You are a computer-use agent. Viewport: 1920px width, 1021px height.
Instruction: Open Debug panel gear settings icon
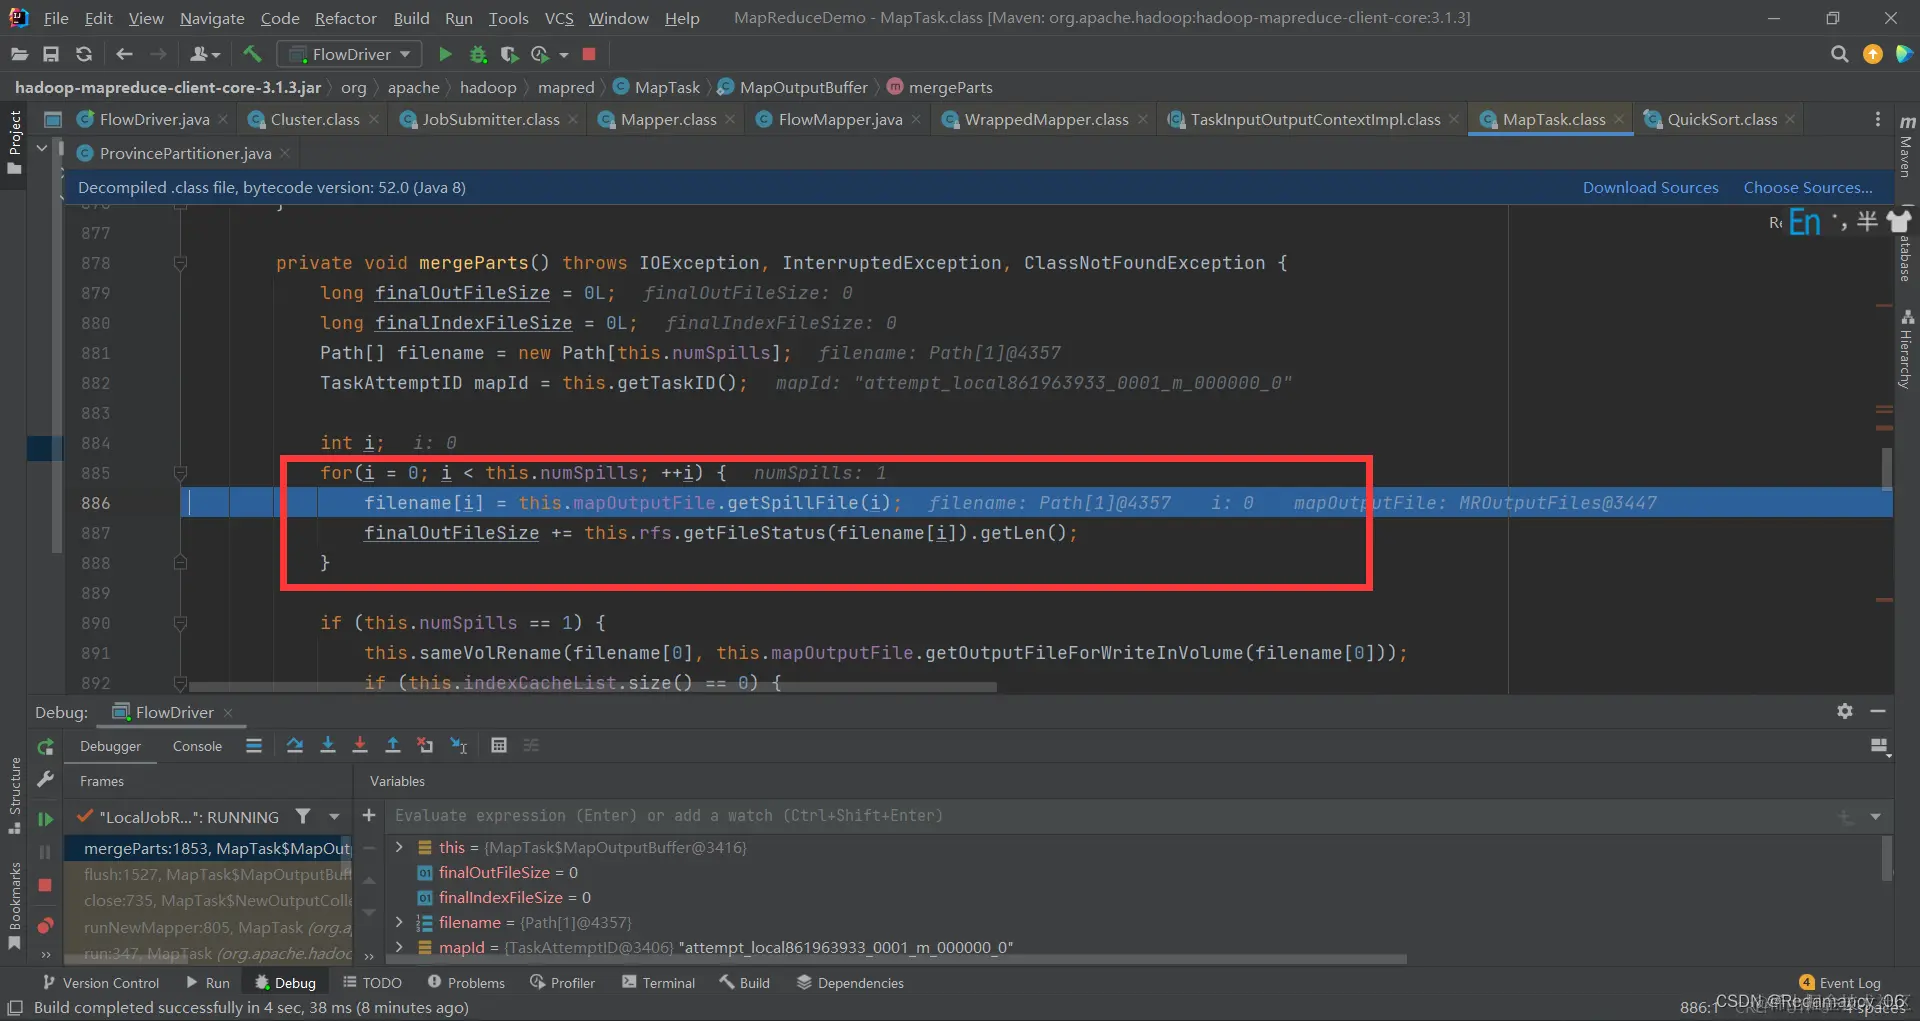1845,711
